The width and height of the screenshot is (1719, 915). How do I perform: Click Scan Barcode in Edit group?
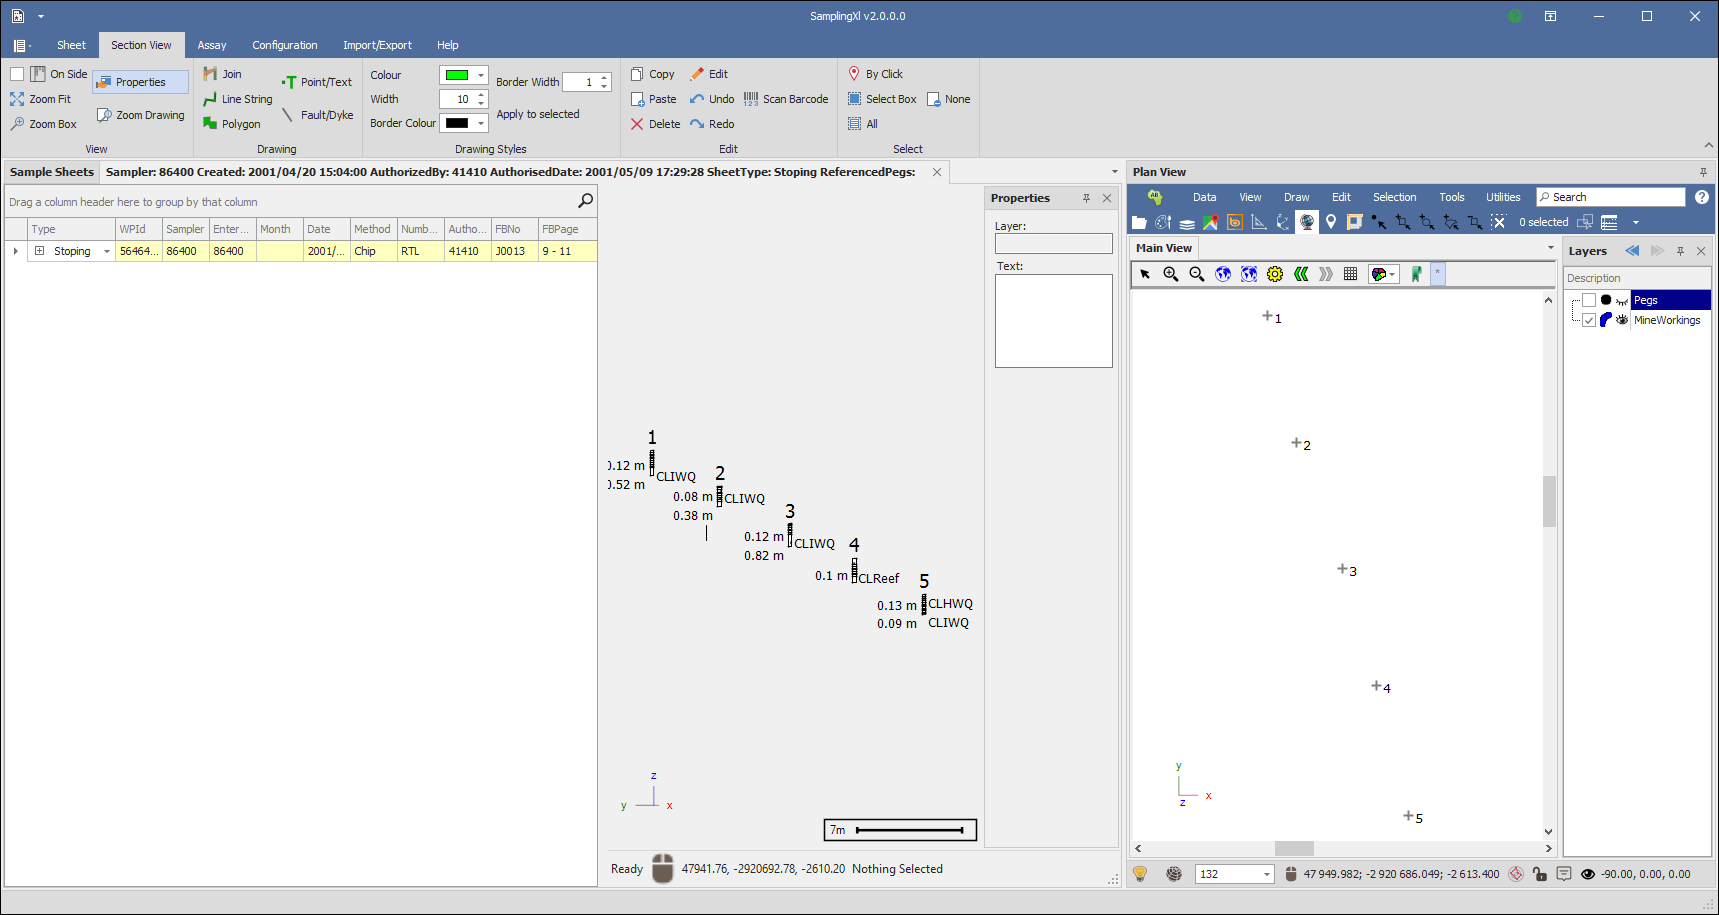(x=786, y=99)
